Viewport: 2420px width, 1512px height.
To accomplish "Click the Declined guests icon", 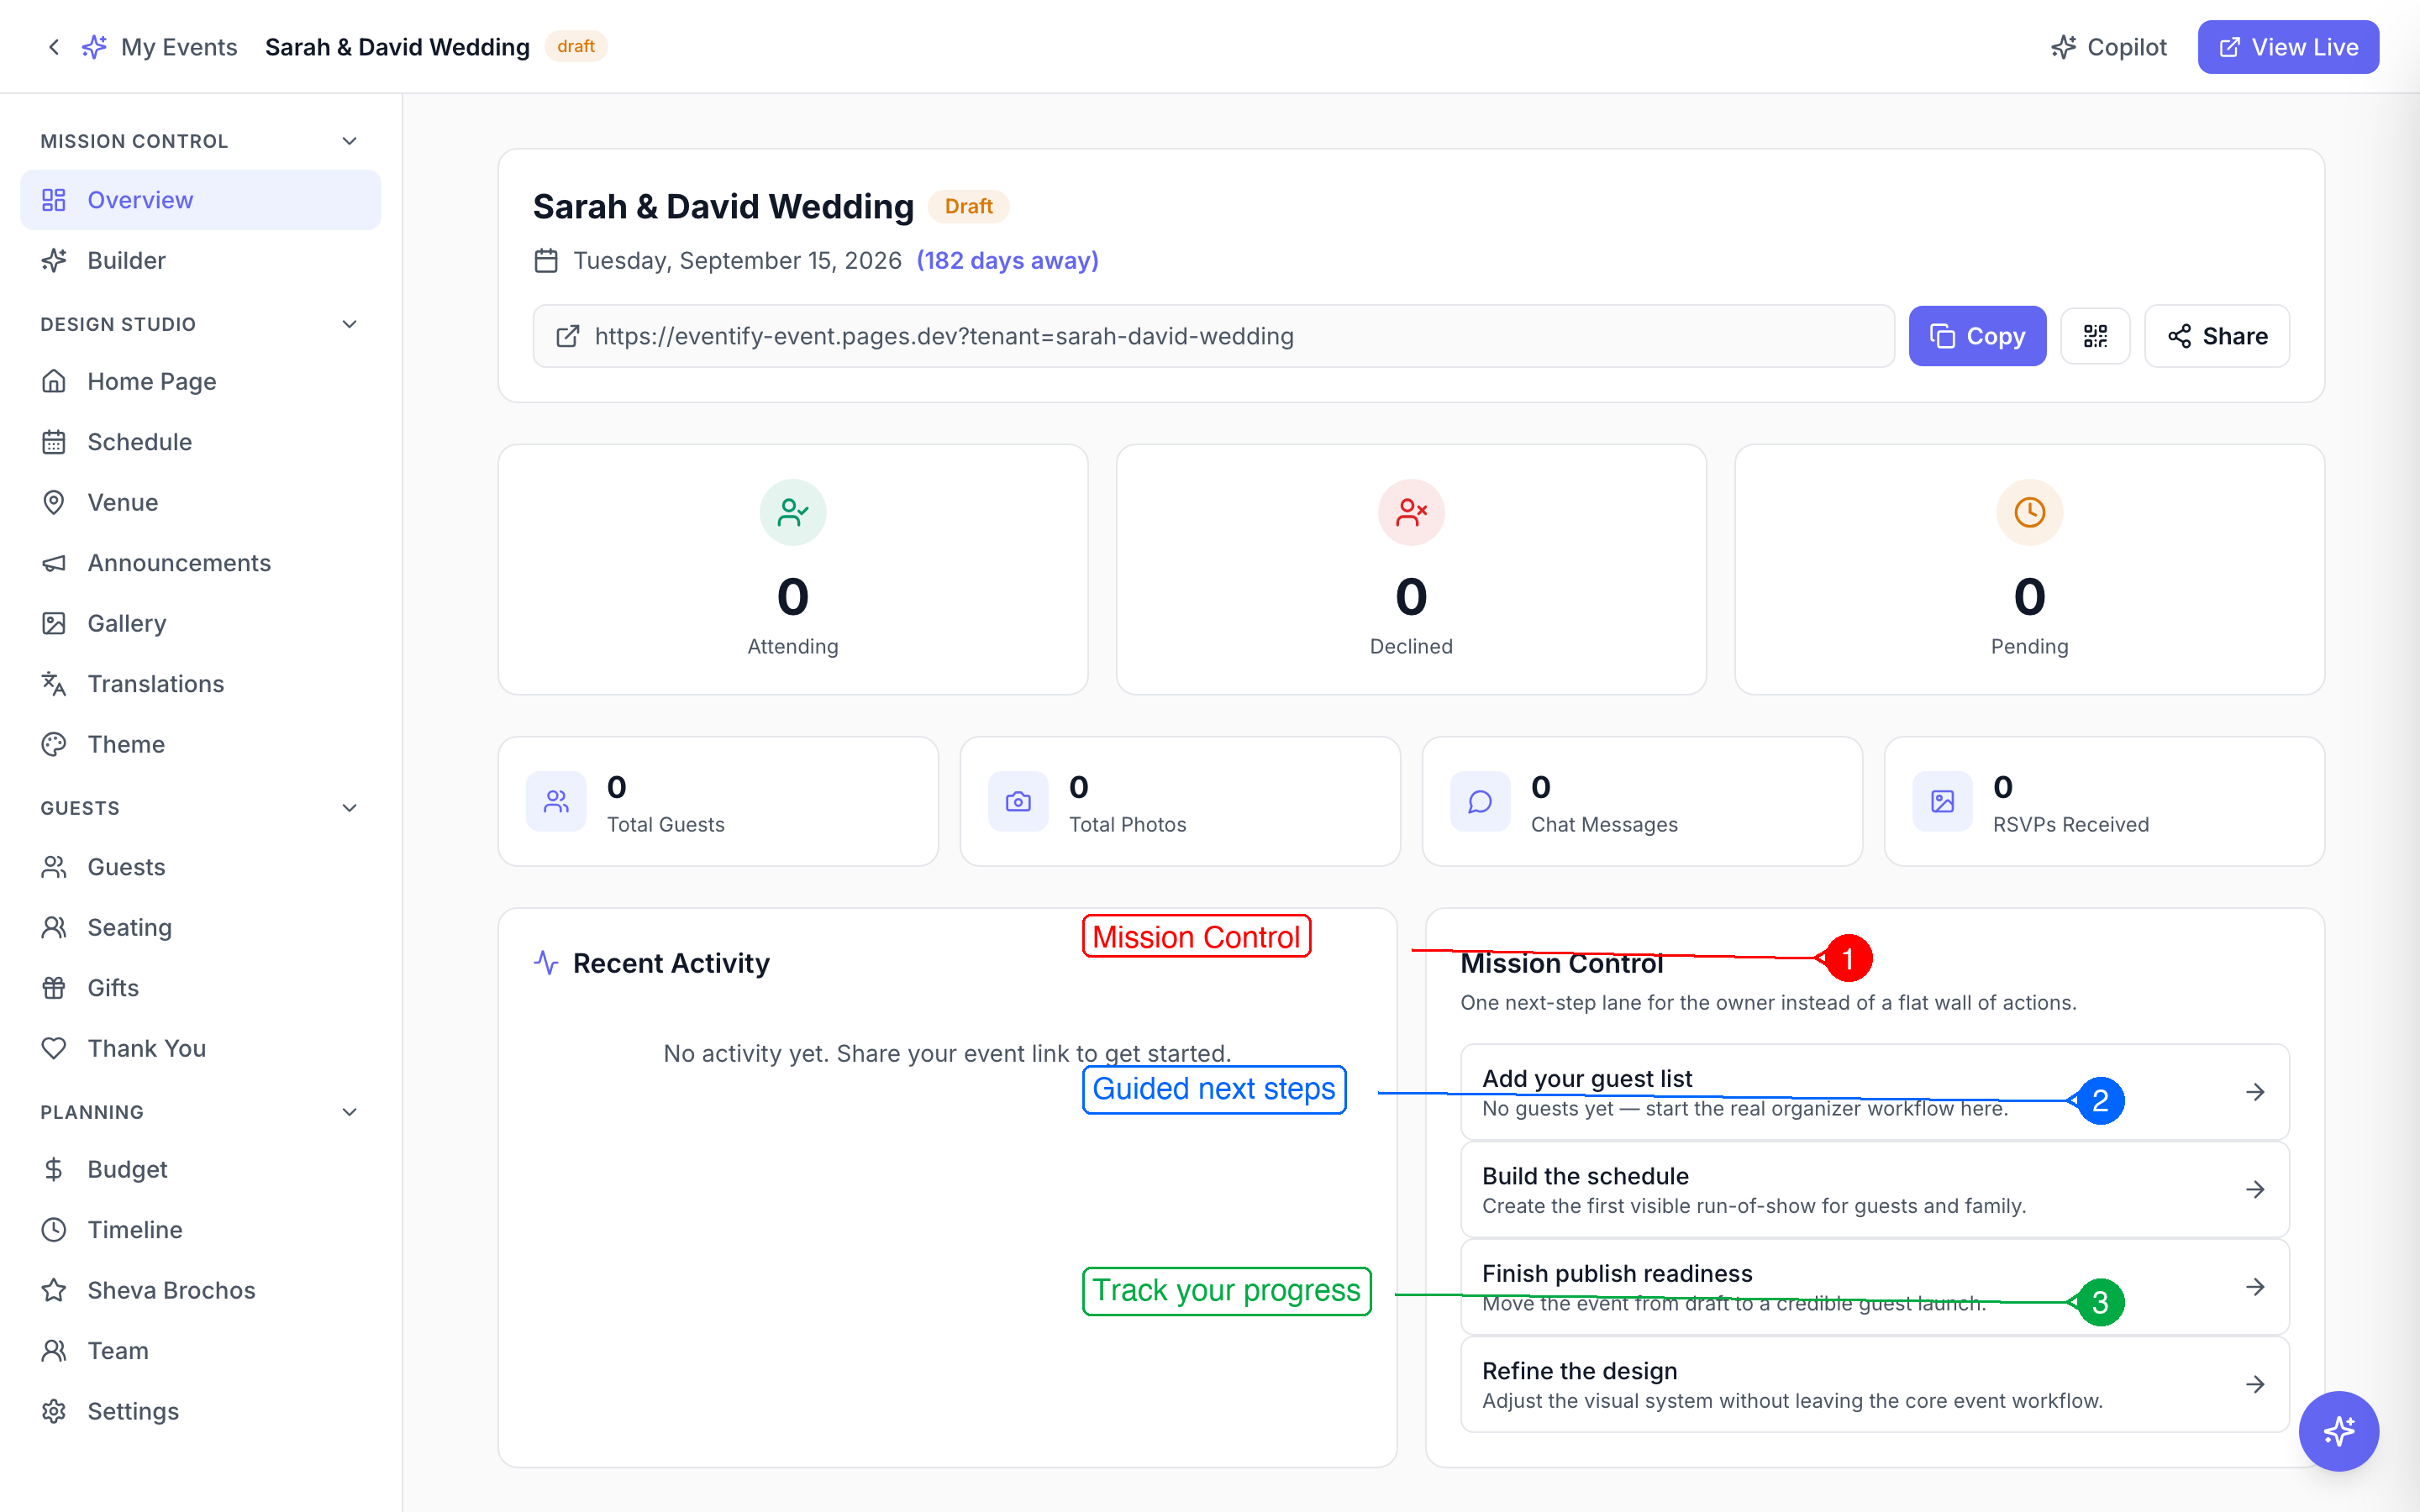I will click(1411, 512).
